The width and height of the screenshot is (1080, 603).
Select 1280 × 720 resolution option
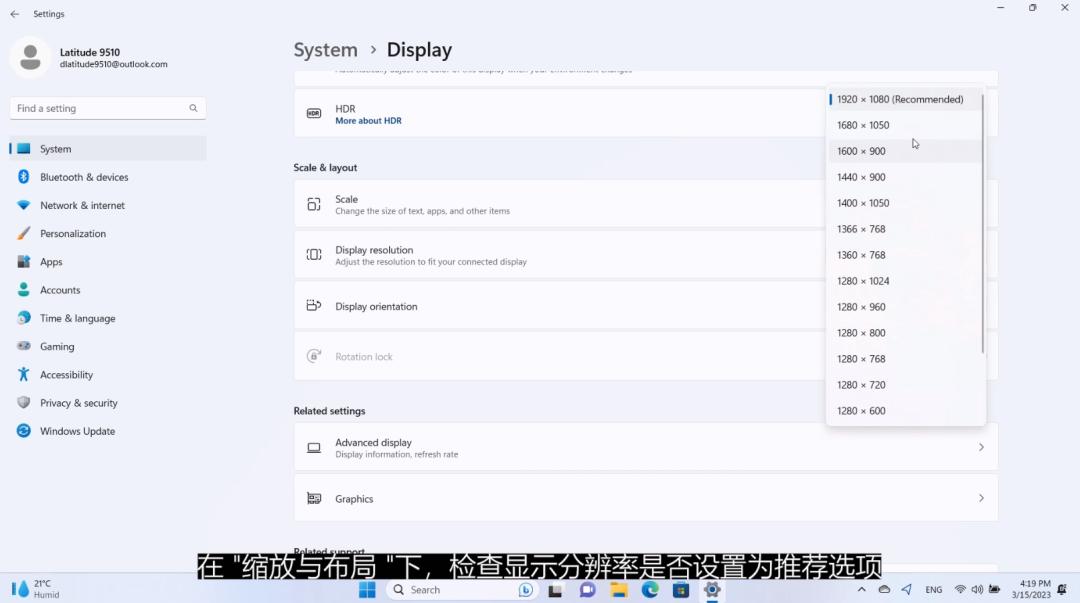(861, 385)
